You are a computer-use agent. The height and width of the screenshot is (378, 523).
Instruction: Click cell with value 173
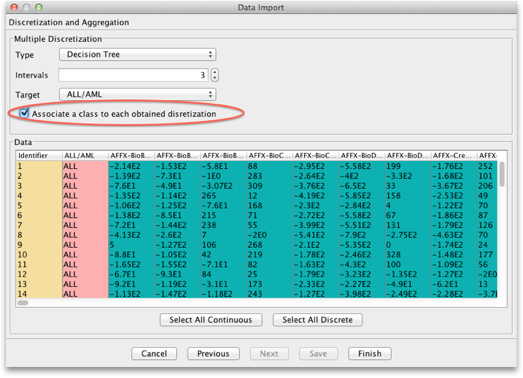(x=270, y=284)
